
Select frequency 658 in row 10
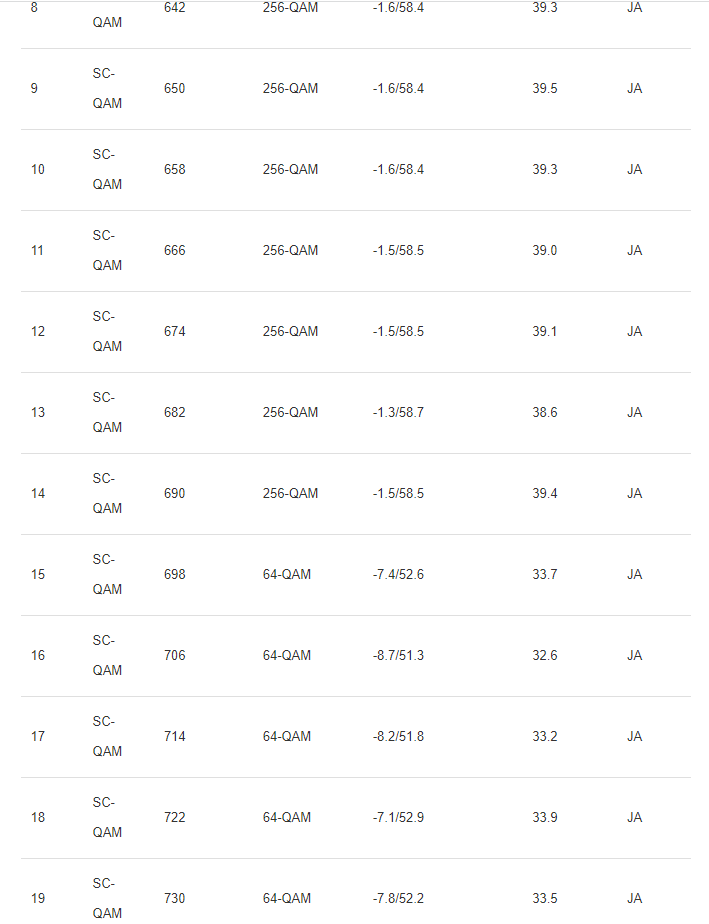pos(174,170)
